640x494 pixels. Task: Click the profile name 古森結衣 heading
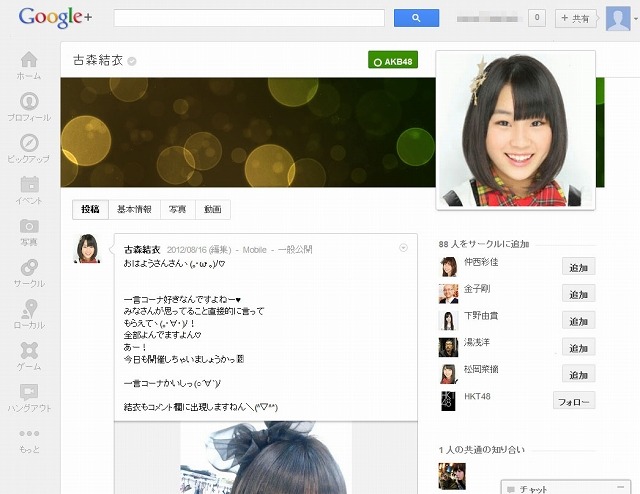98,60
